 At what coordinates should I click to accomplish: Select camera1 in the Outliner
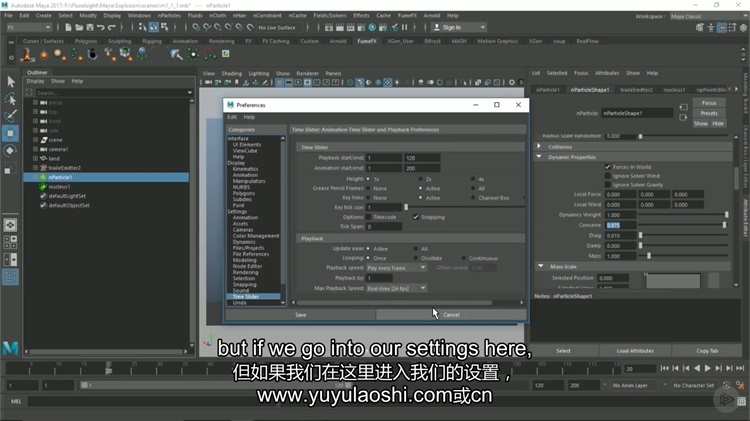[58, 149]
